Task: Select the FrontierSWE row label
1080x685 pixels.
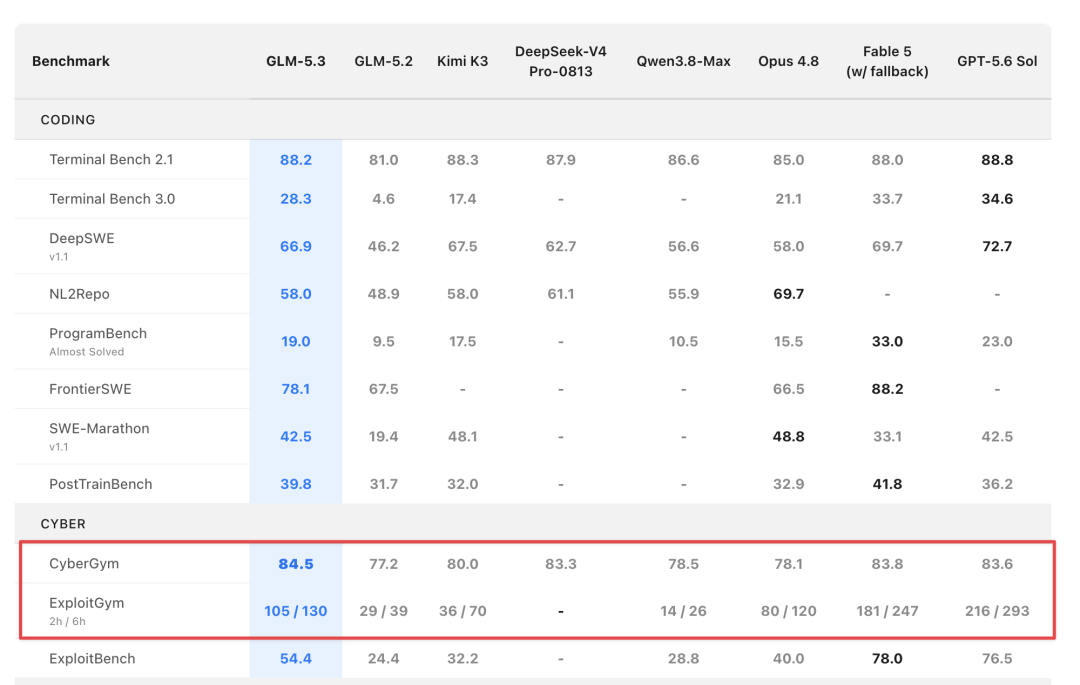Action: [90, 389]
